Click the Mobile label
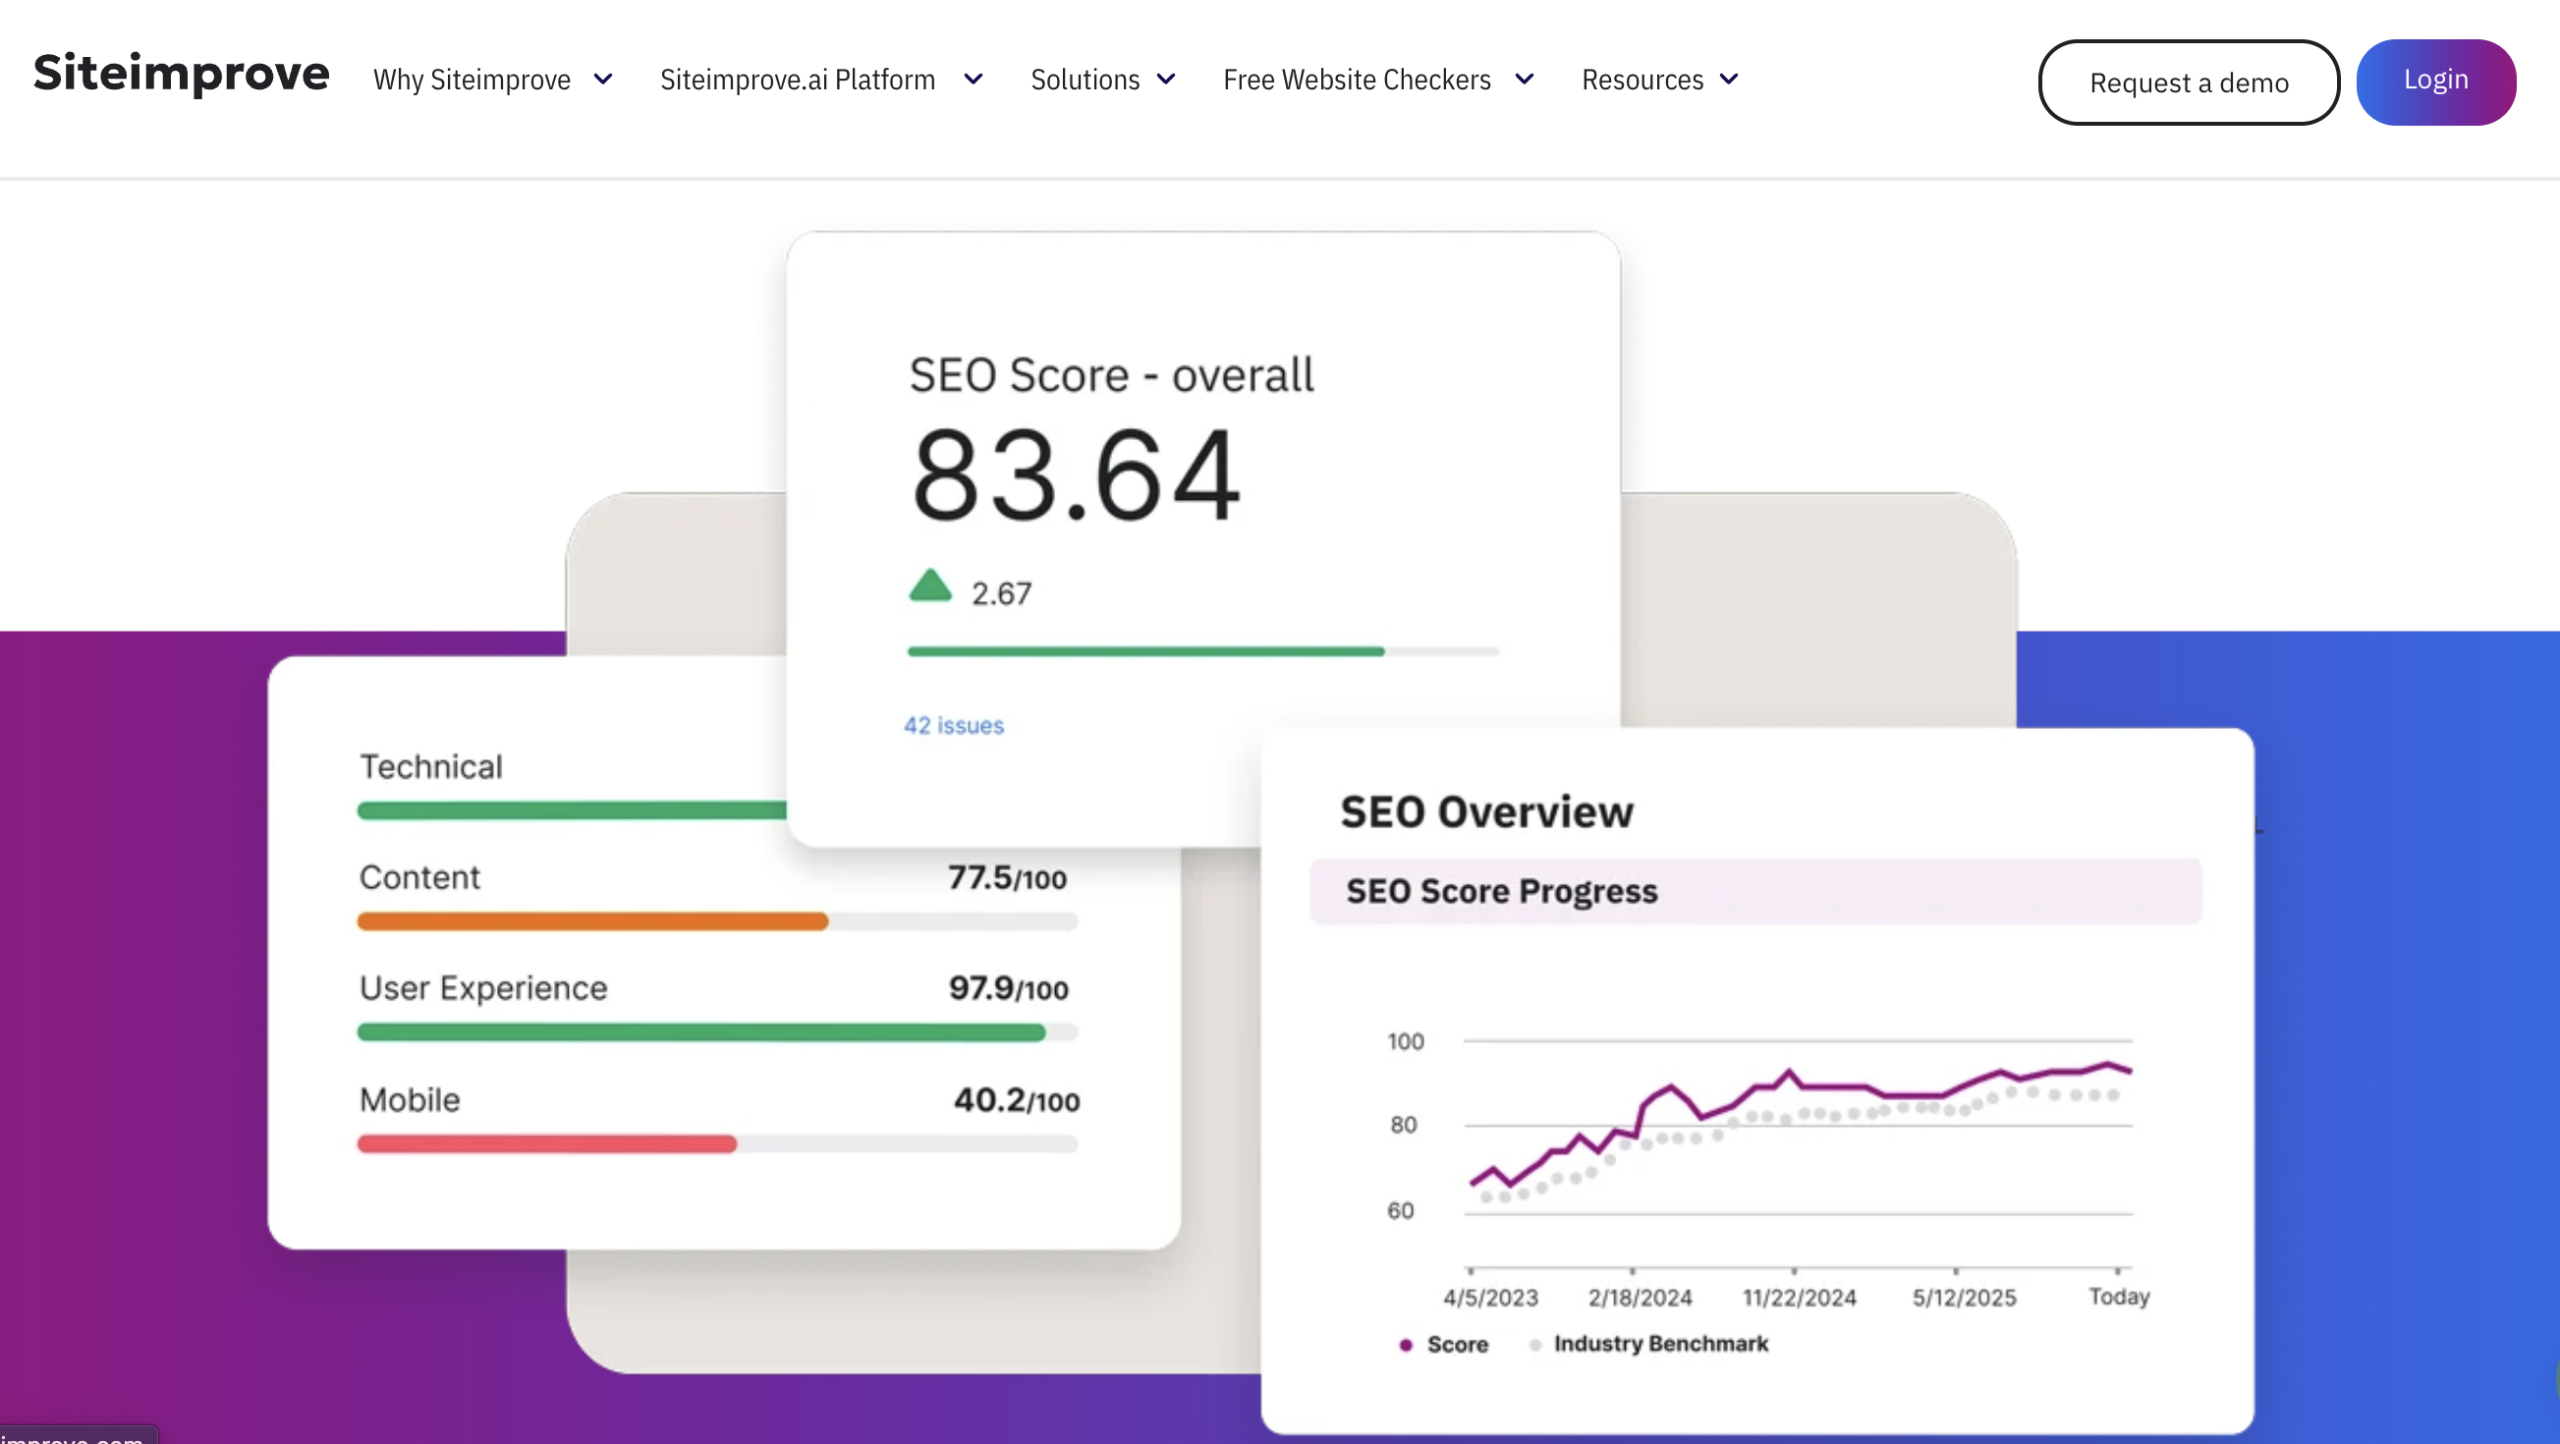Screen dimensions: 2560x1444 pos(410,1100)
